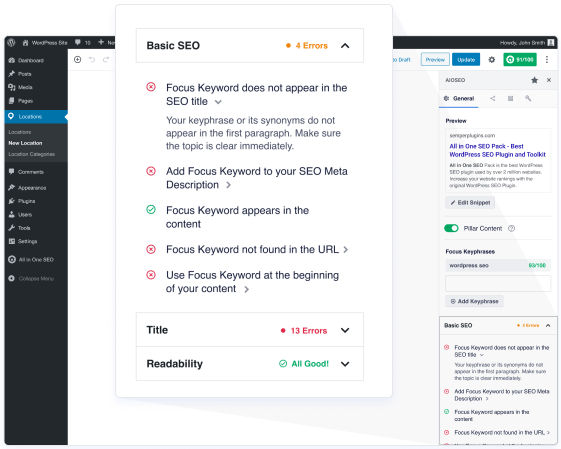Toggle the Pillar Content switch
The width and height of the screenshot is (561, 449).
pos(451,228)
